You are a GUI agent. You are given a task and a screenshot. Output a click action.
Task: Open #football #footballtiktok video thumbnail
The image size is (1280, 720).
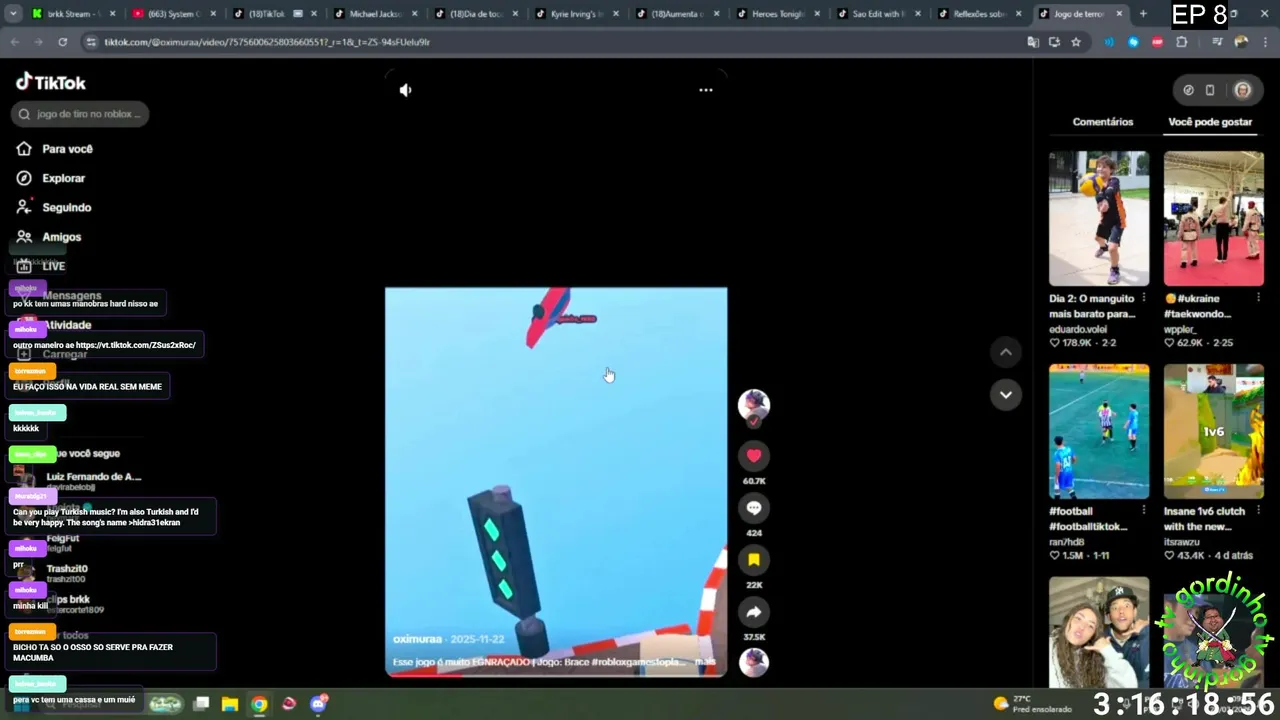point(1099,431)
